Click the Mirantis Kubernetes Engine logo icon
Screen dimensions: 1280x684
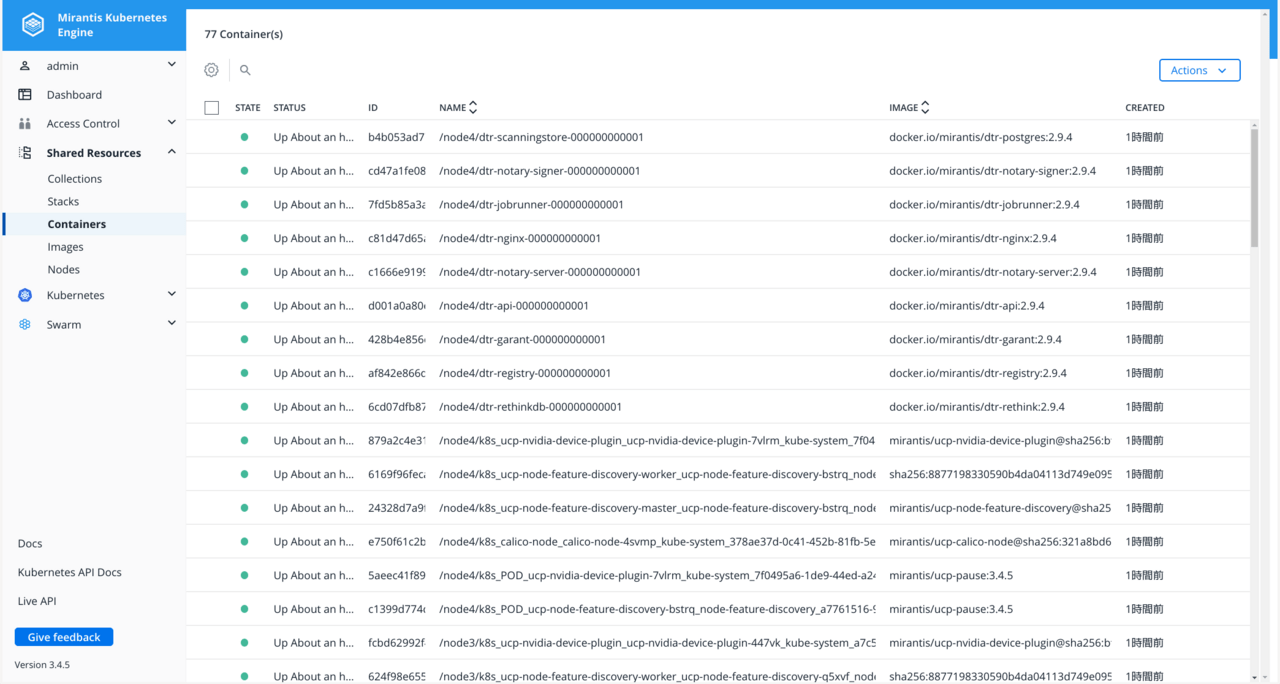33,25
